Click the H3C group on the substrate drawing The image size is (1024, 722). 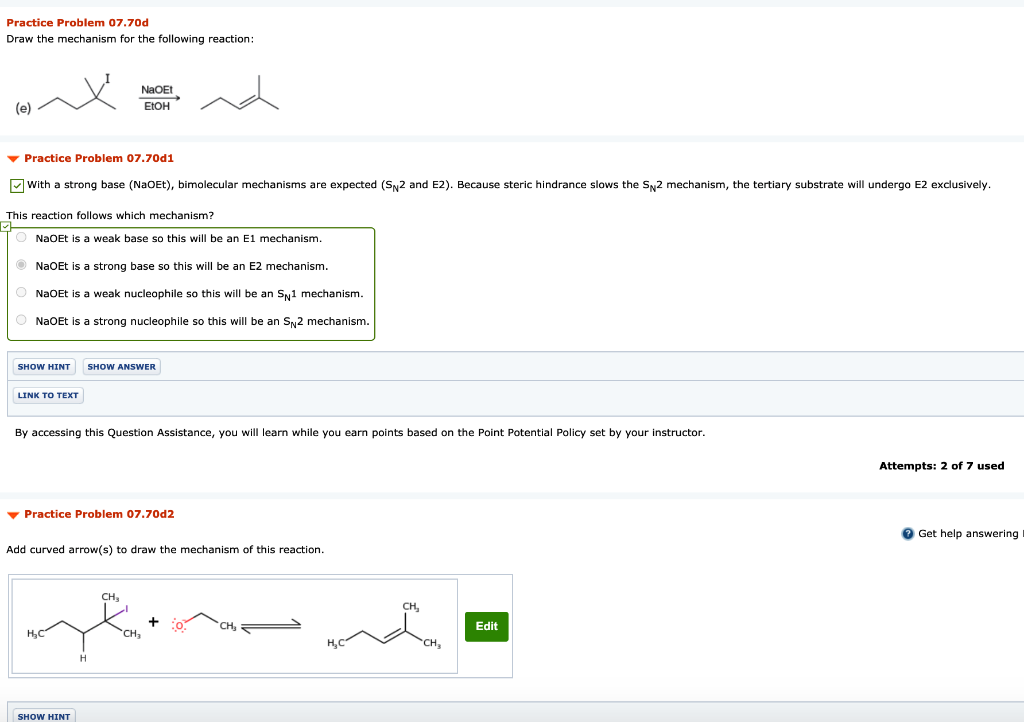35,633
